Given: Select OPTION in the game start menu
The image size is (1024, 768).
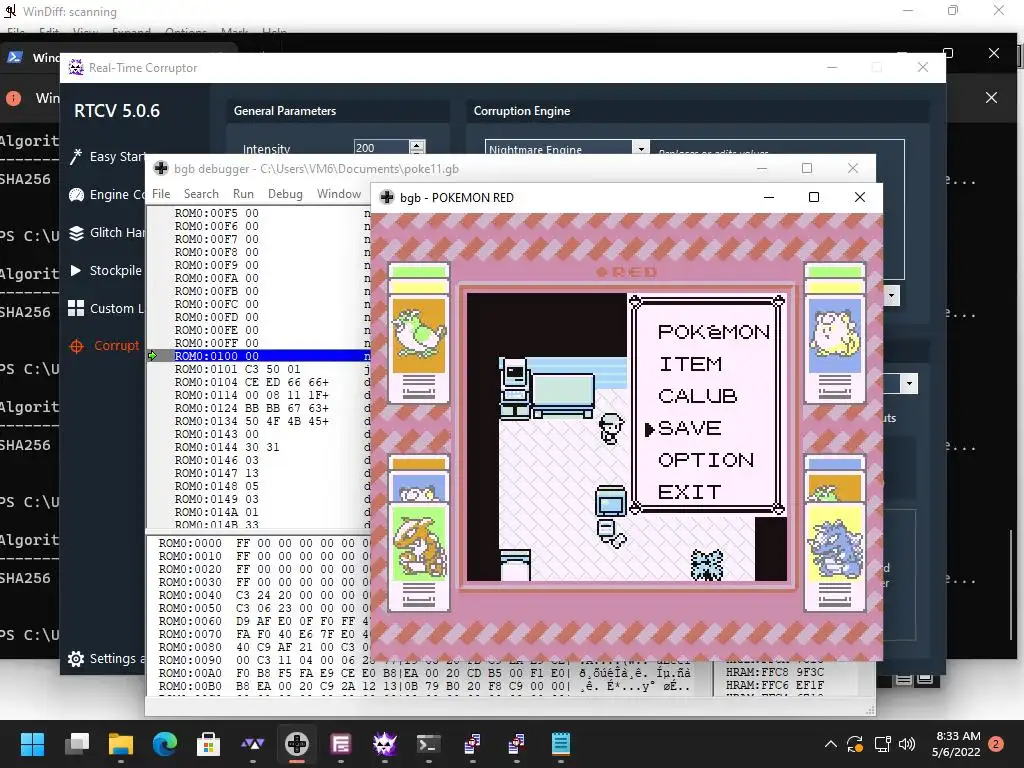Looking at the screenshot, I should point(706,460).
